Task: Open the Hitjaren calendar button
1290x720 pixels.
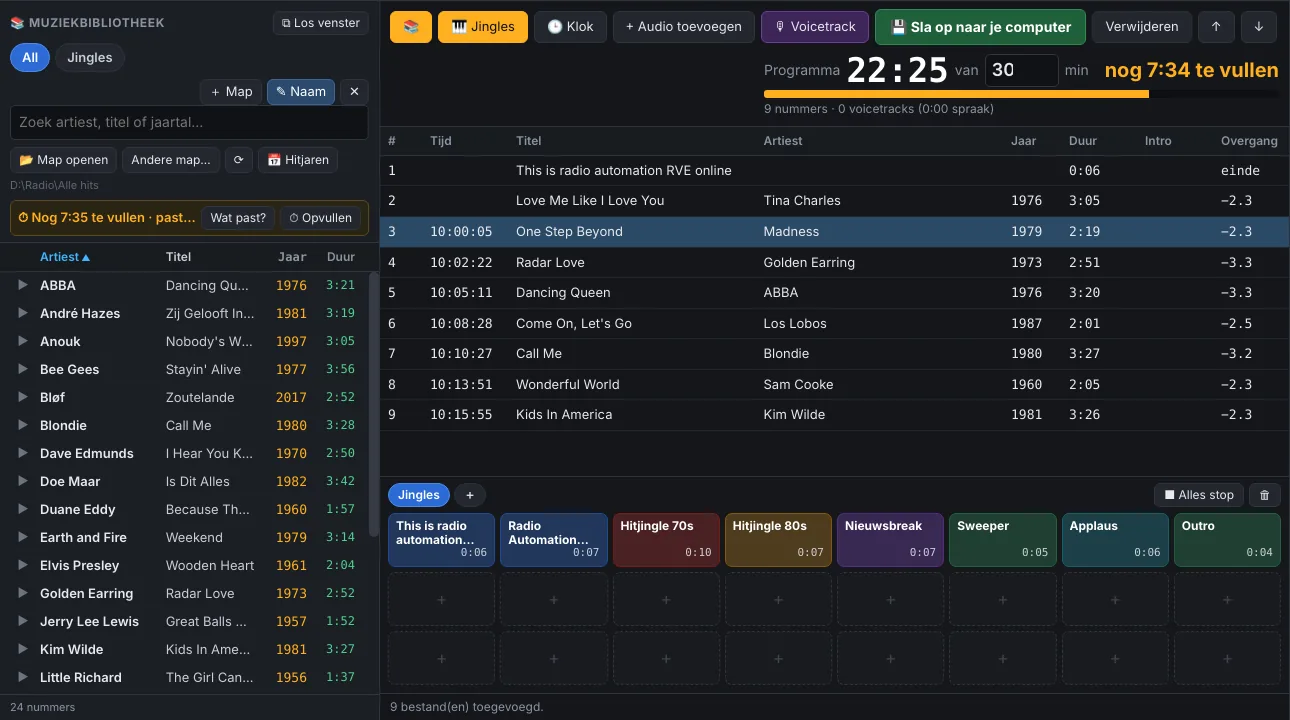Action: [x=298, y=160]
